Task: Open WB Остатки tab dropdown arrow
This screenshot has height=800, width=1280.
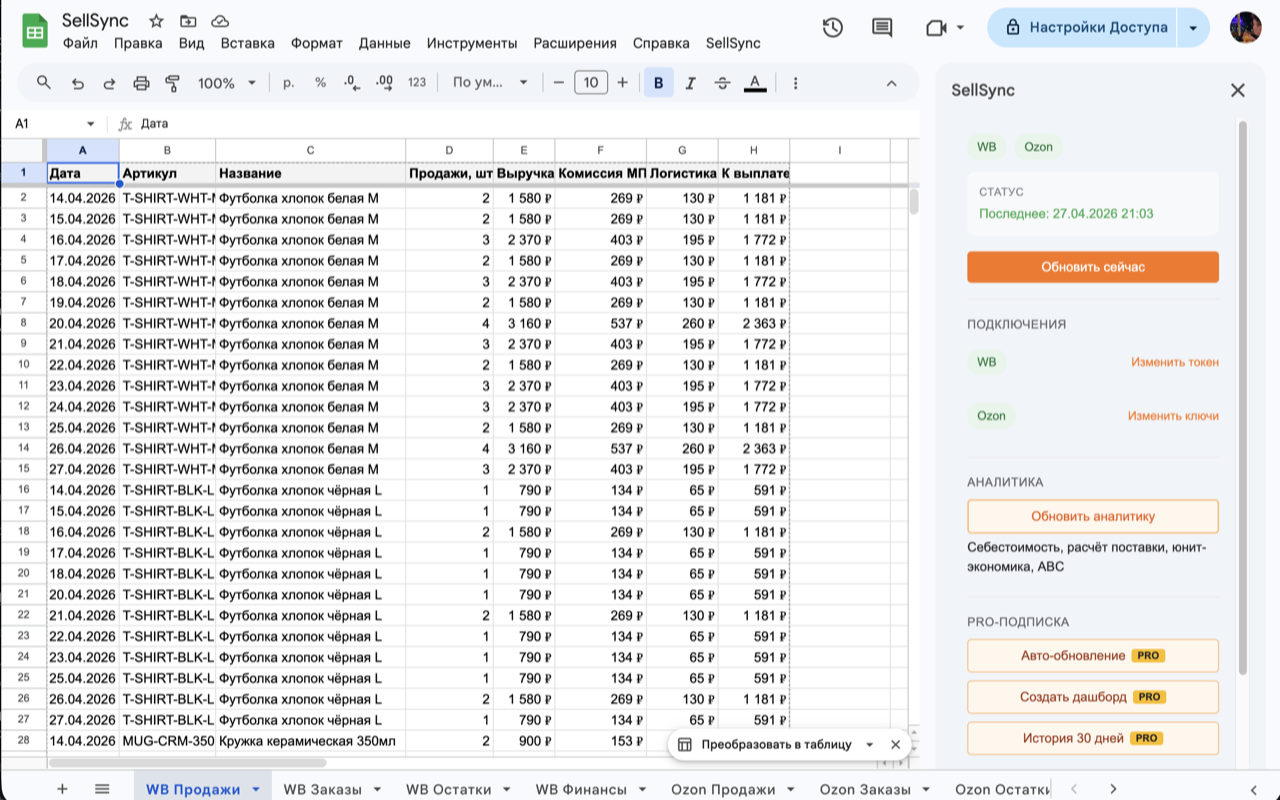Action: pyautogui.click(x=506, y=789)
